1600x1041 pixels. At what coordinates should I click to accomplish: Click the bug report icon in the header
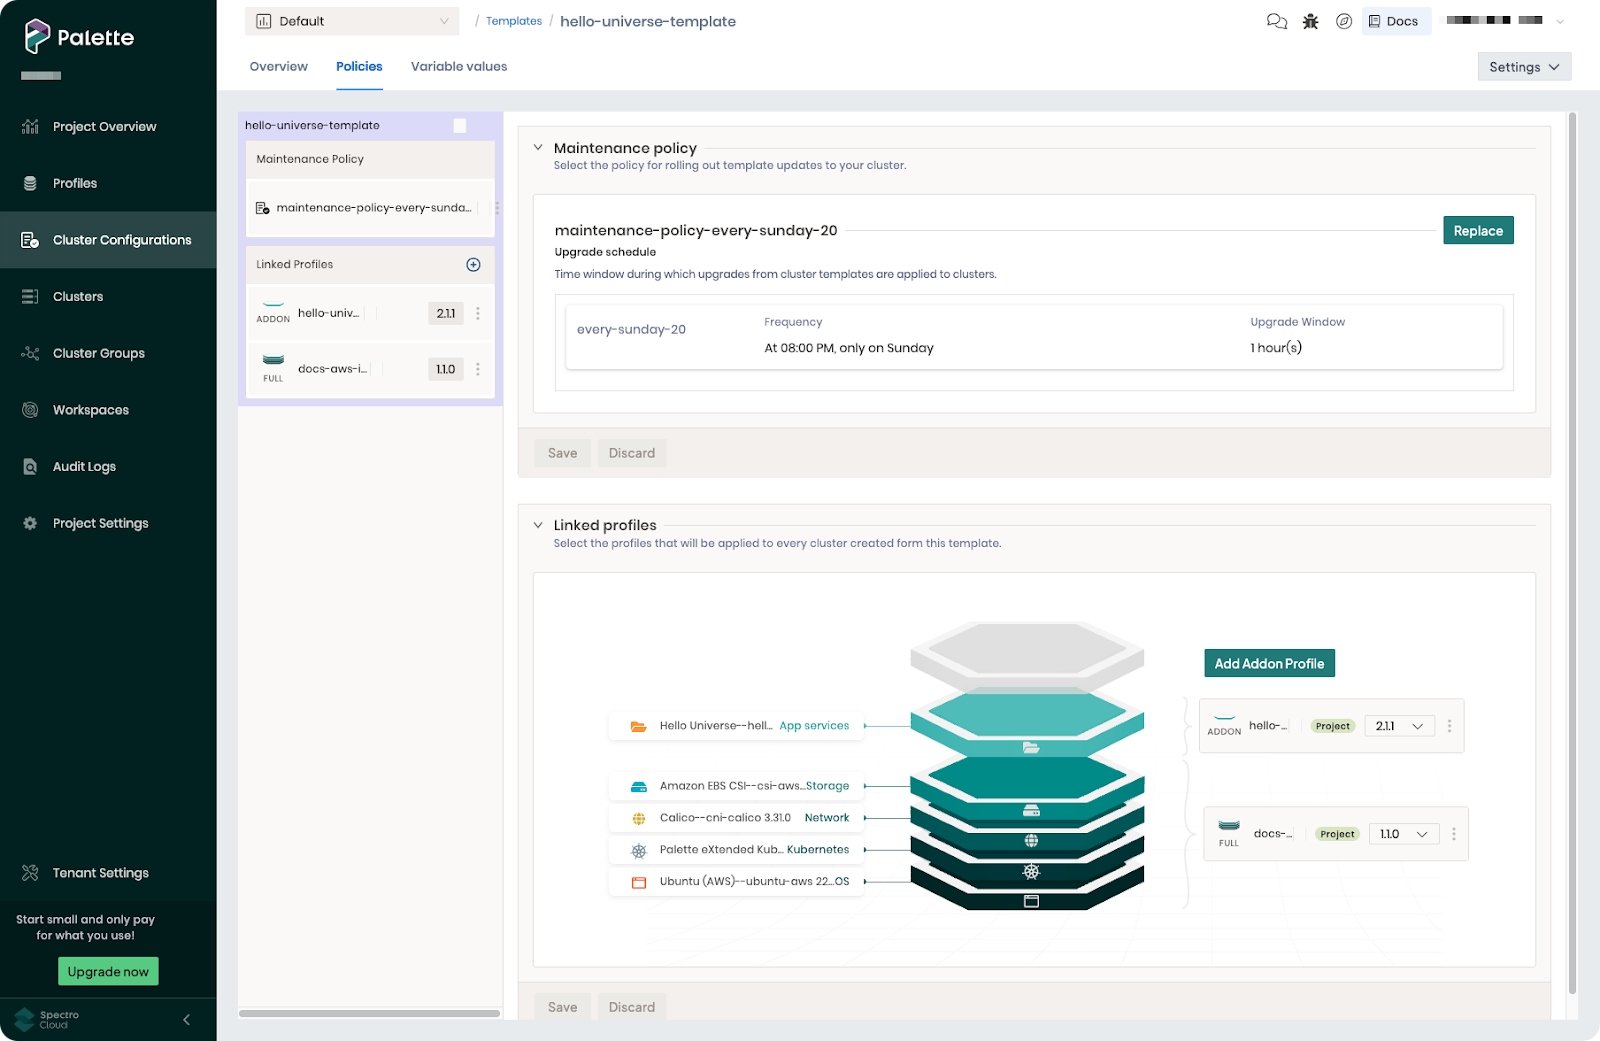click(x=1310, y=21)
